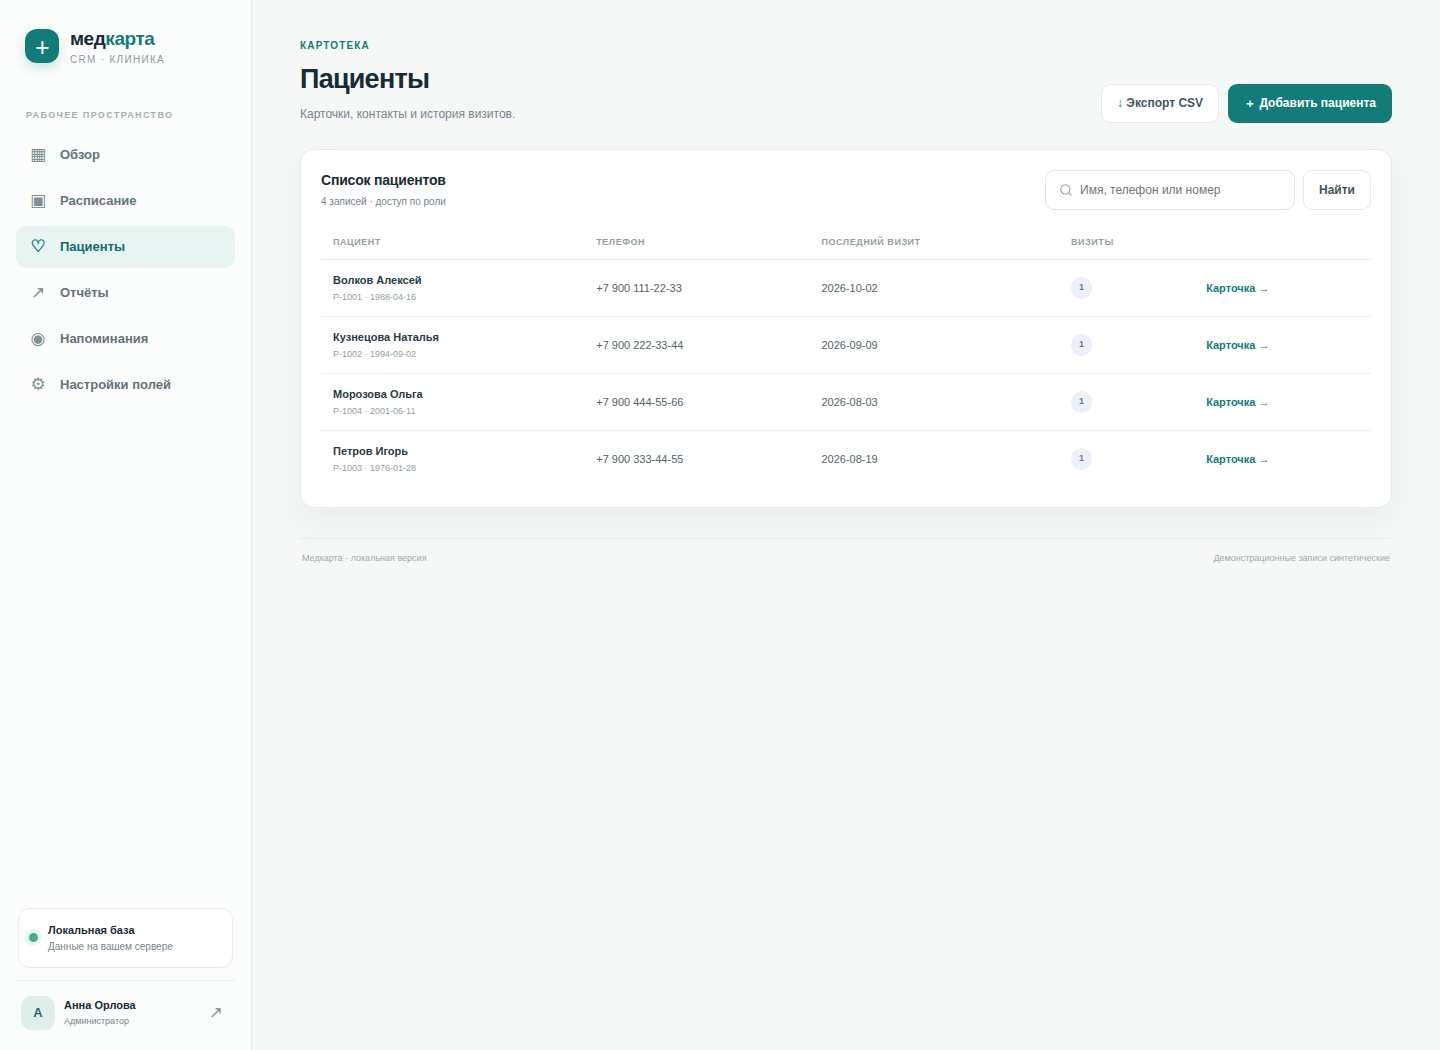1440x1050 pixels.
Task: Click visits badge for Волков Алексей
Action: [x=1081, y=288]
